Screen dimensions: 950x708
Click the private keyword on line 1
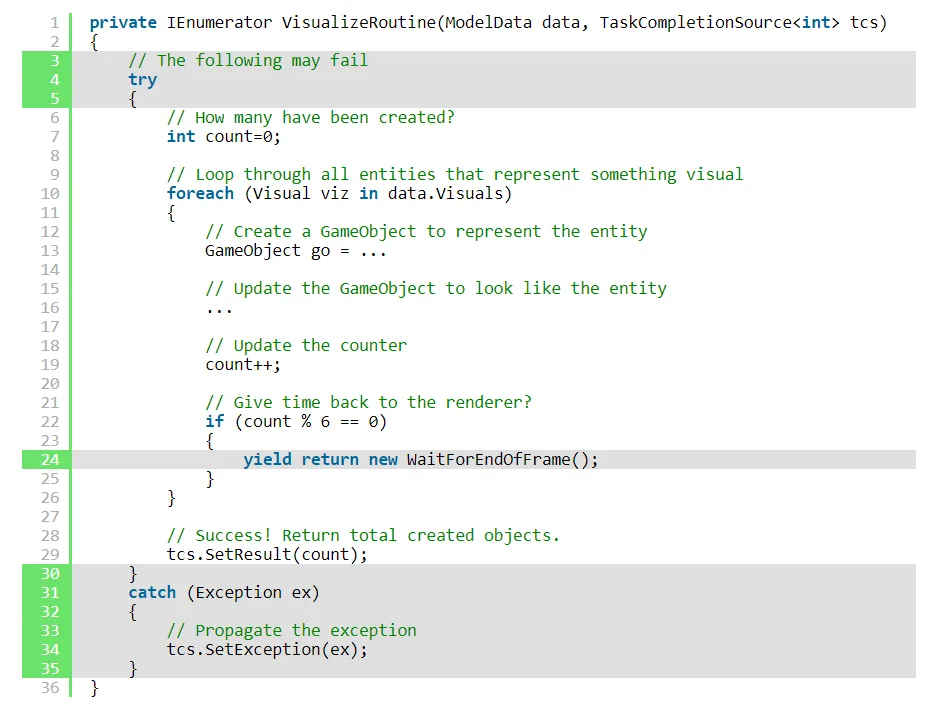pos(123,23)
